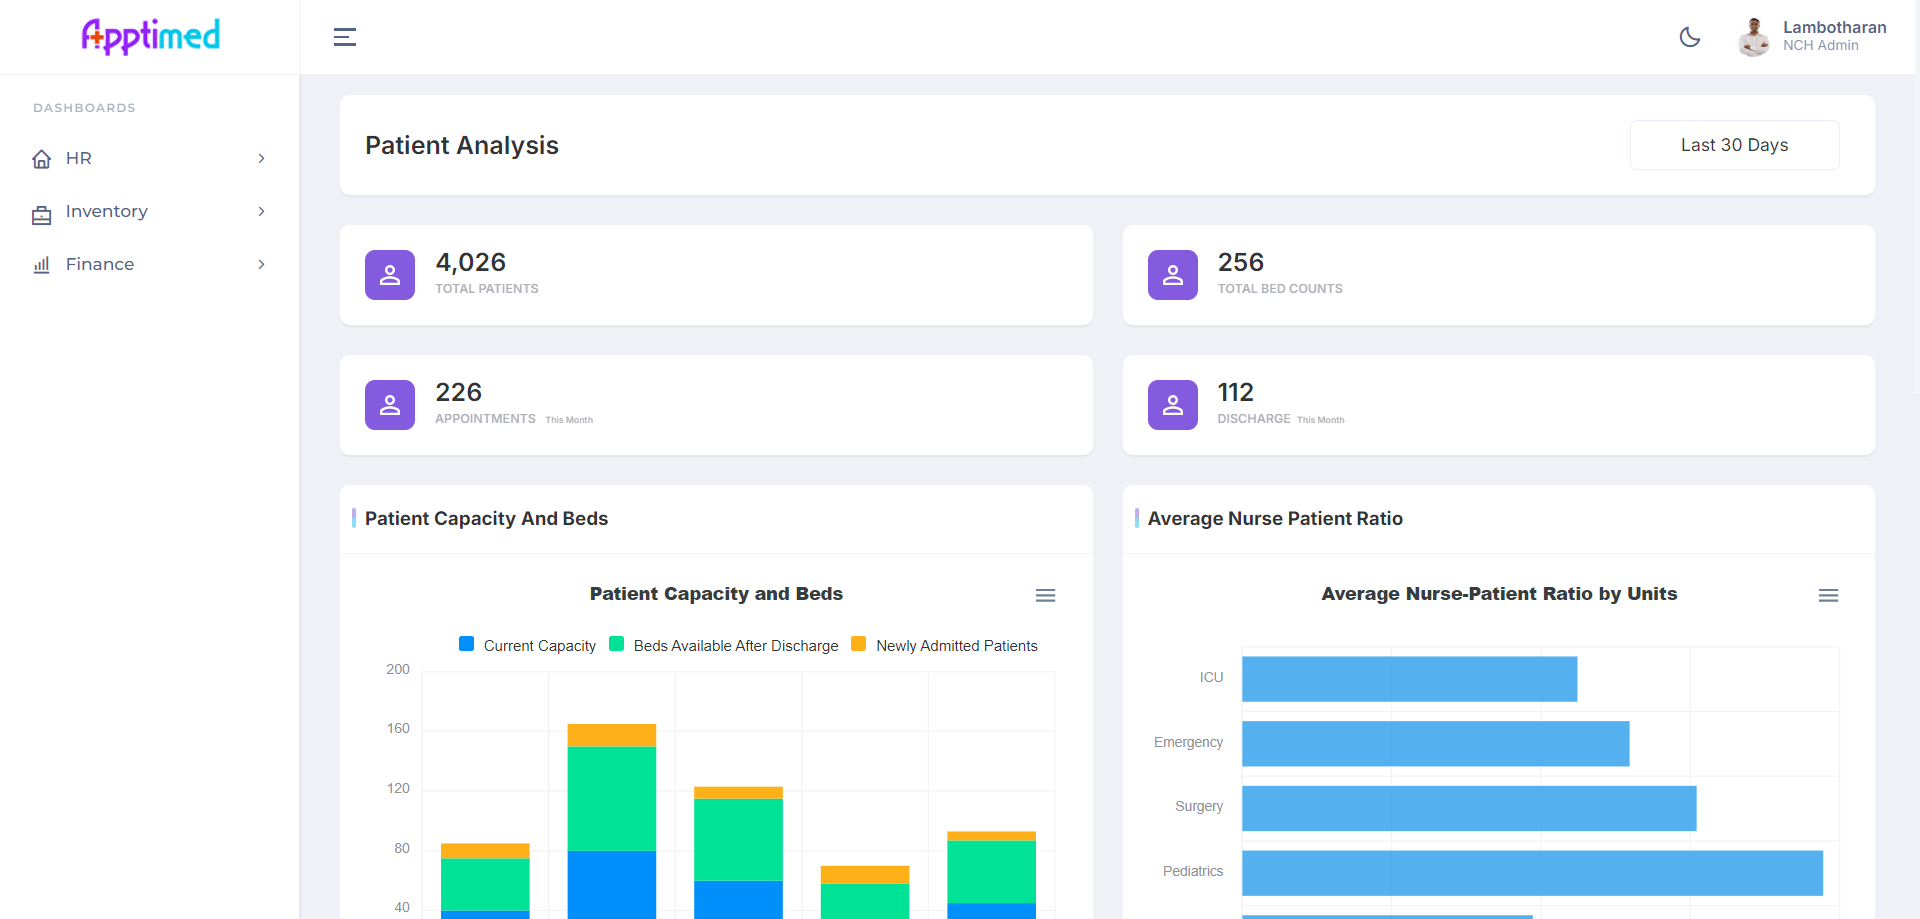Click the Pediatrics ratio bar
Screen dimensions: 1920x919
pos(1532,873)
